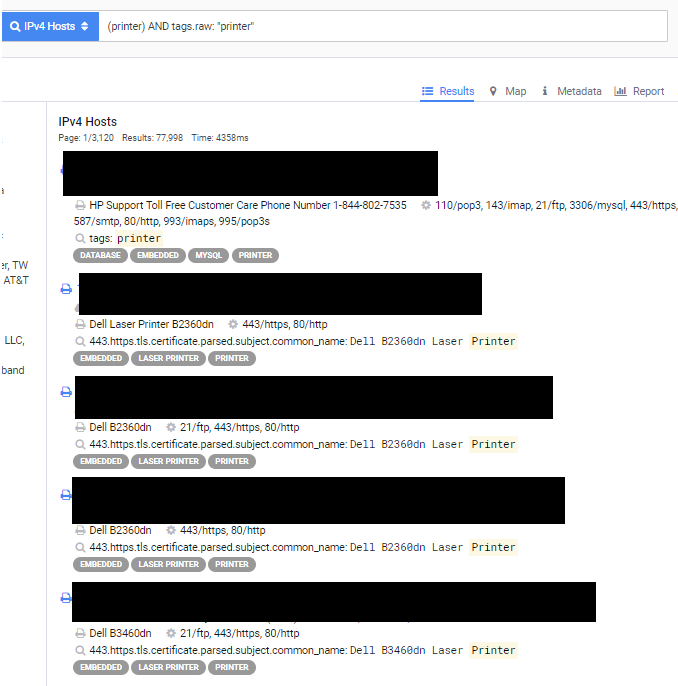Click the MYSQL tag badge
The width and height of the screenshot is (678, 686).
tap(208, 256)
